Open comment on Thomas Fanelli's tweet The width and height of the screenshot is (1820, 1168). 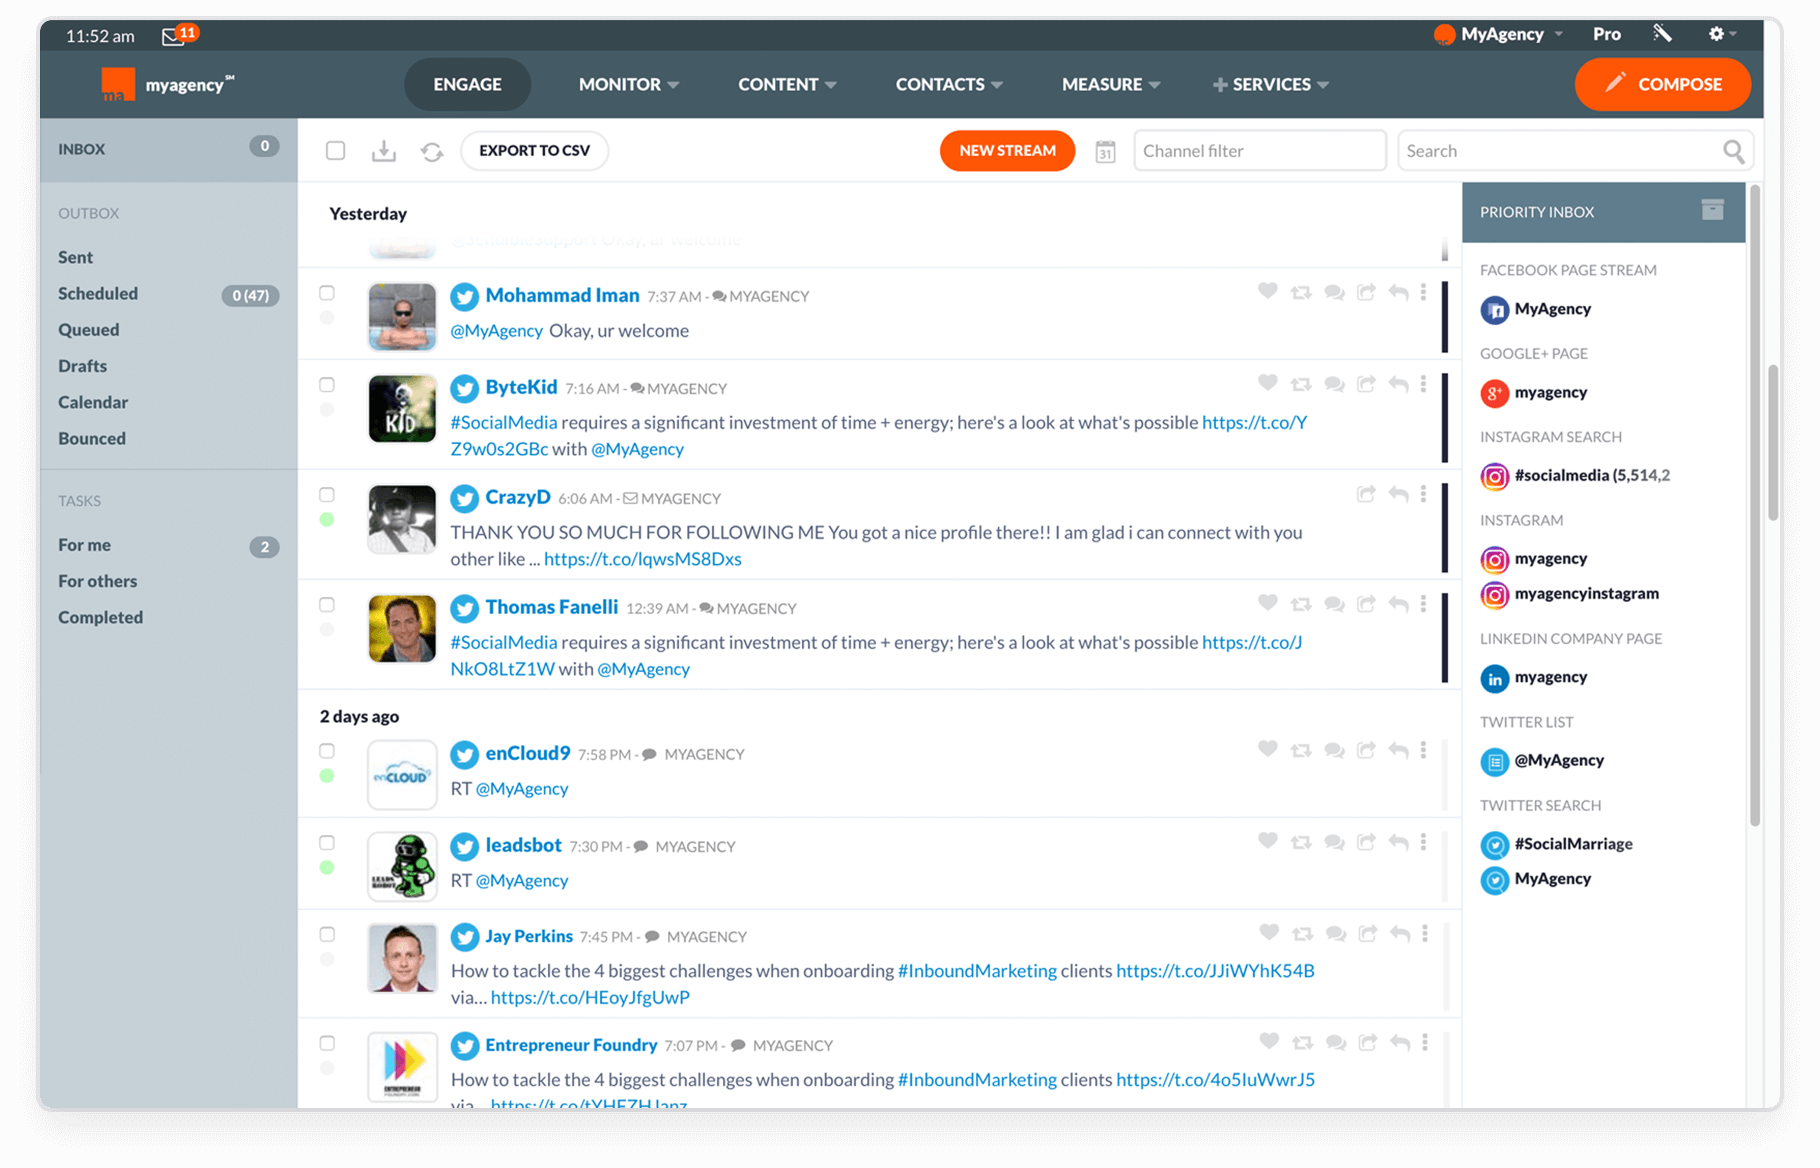pos(1334,604)
